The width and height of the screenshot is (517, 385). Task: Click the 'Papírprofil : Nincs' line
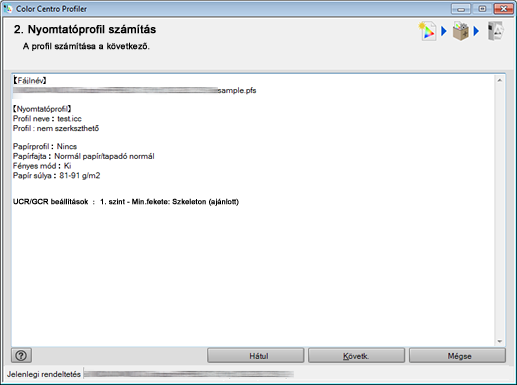45,146
